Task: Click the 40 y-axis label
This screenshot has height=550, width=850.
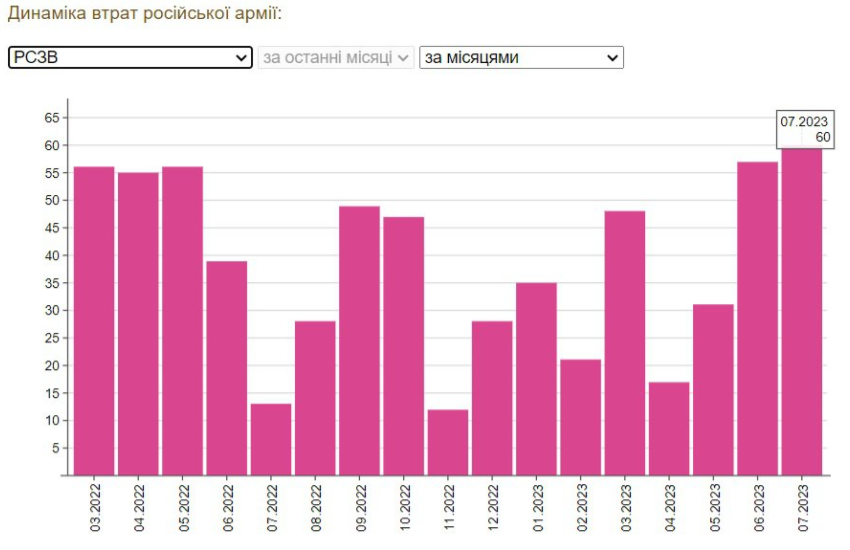Action: [52, 255]
